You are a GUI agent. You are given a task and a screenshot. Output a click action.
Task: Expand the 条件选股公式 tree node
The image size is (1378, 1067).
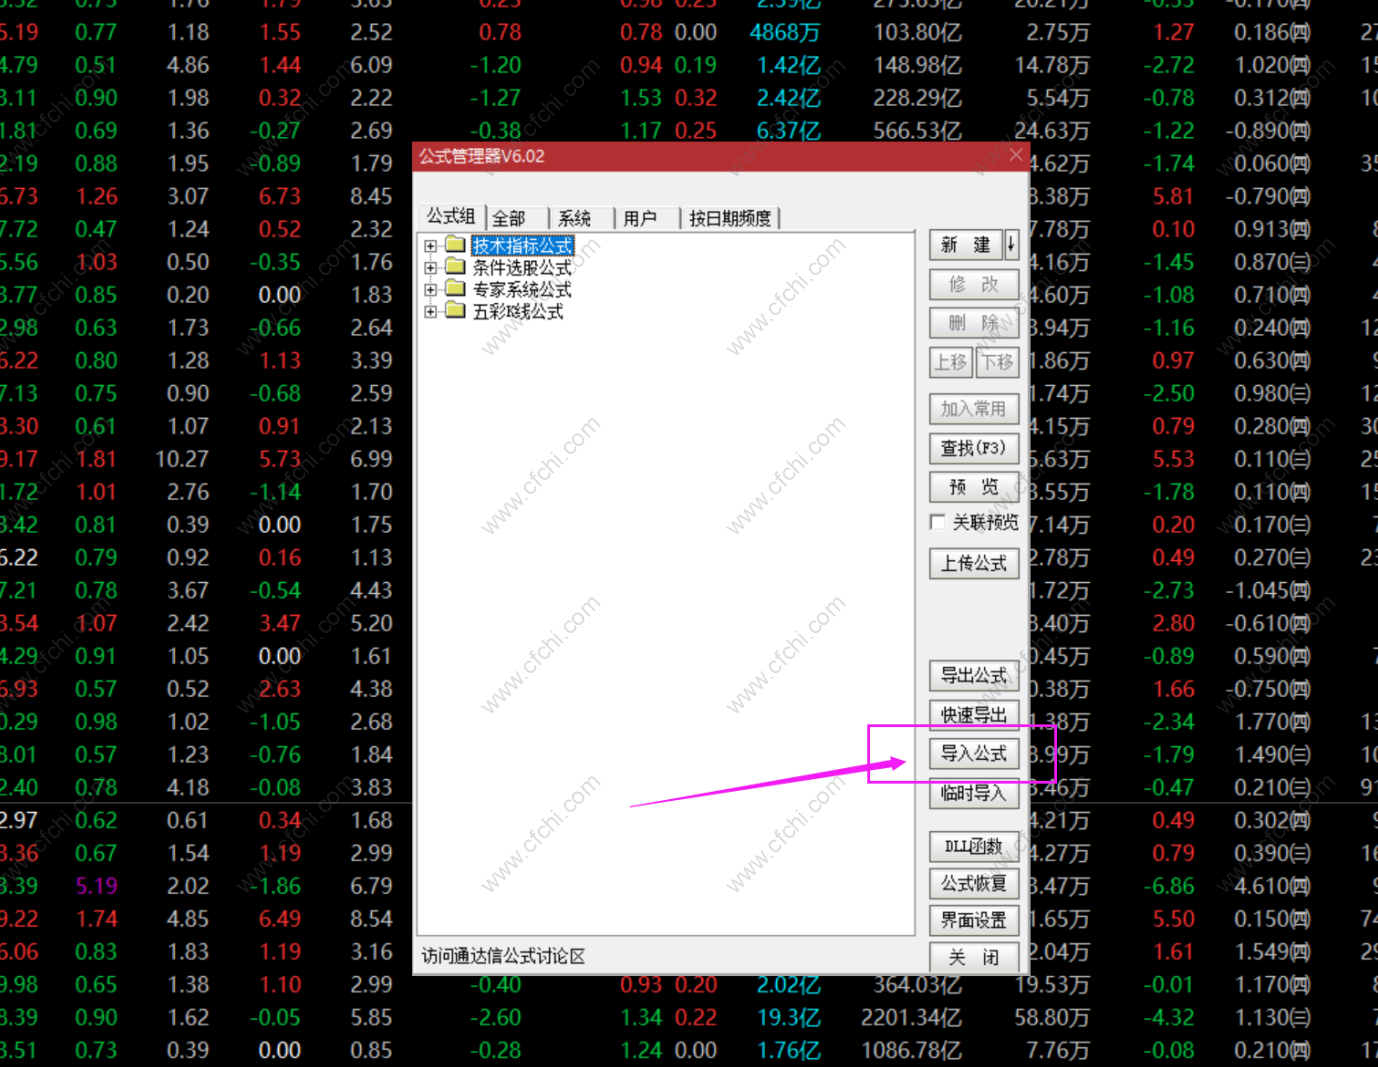pyautogui.click(x=430, y=268)
